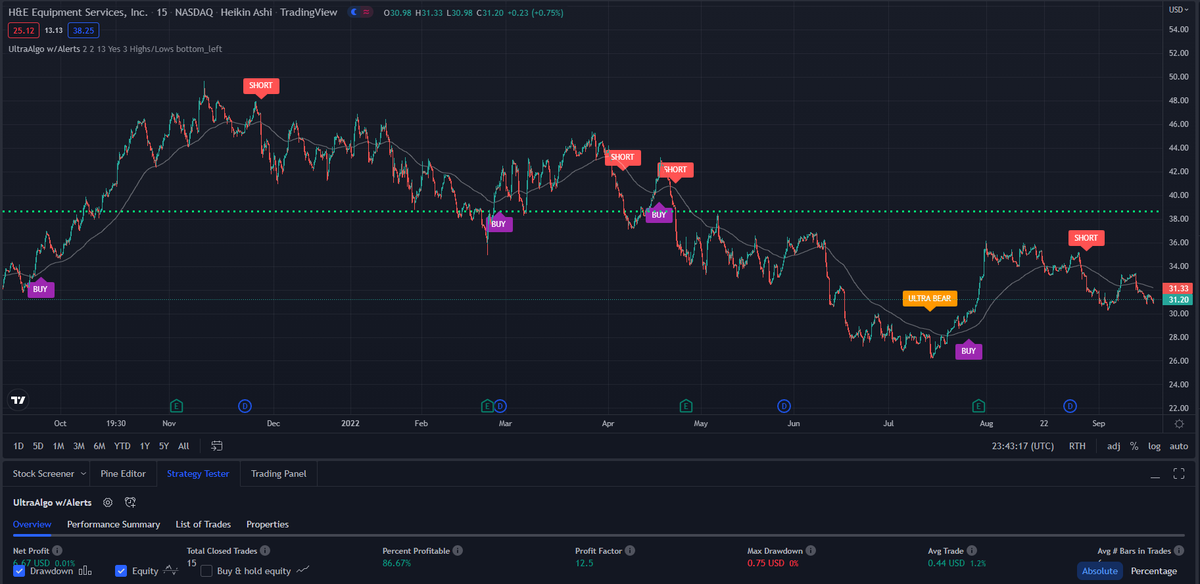This screenshot has height=584, width=1200.
Task: Click the dividend D marker near September
Action: (x=1070, y=405)
